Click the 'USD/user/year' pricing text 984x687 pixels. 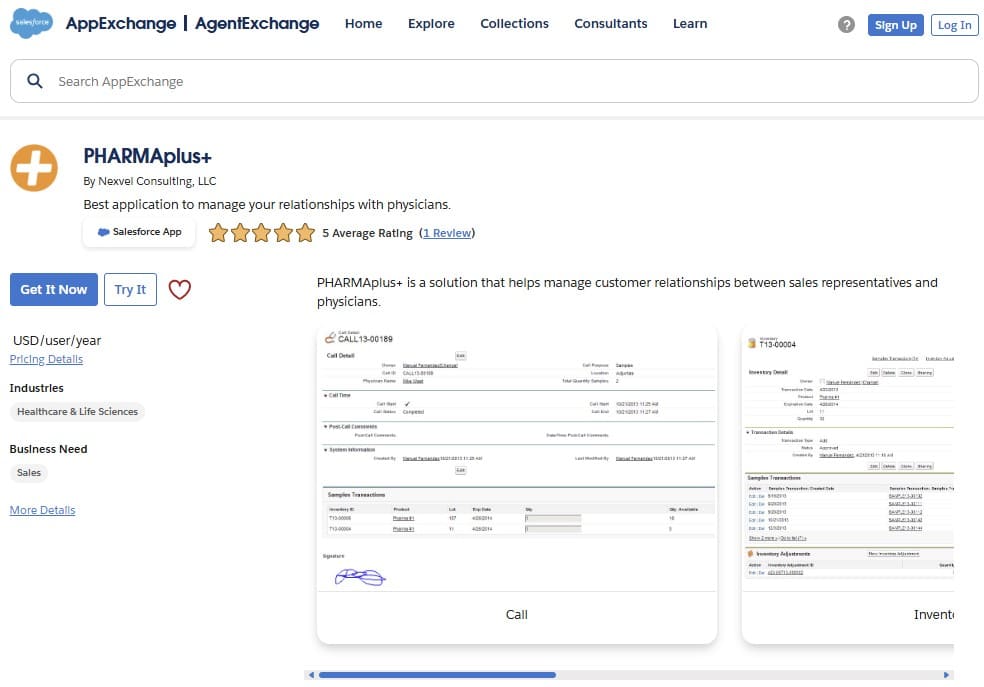click(x=57, y=340)
